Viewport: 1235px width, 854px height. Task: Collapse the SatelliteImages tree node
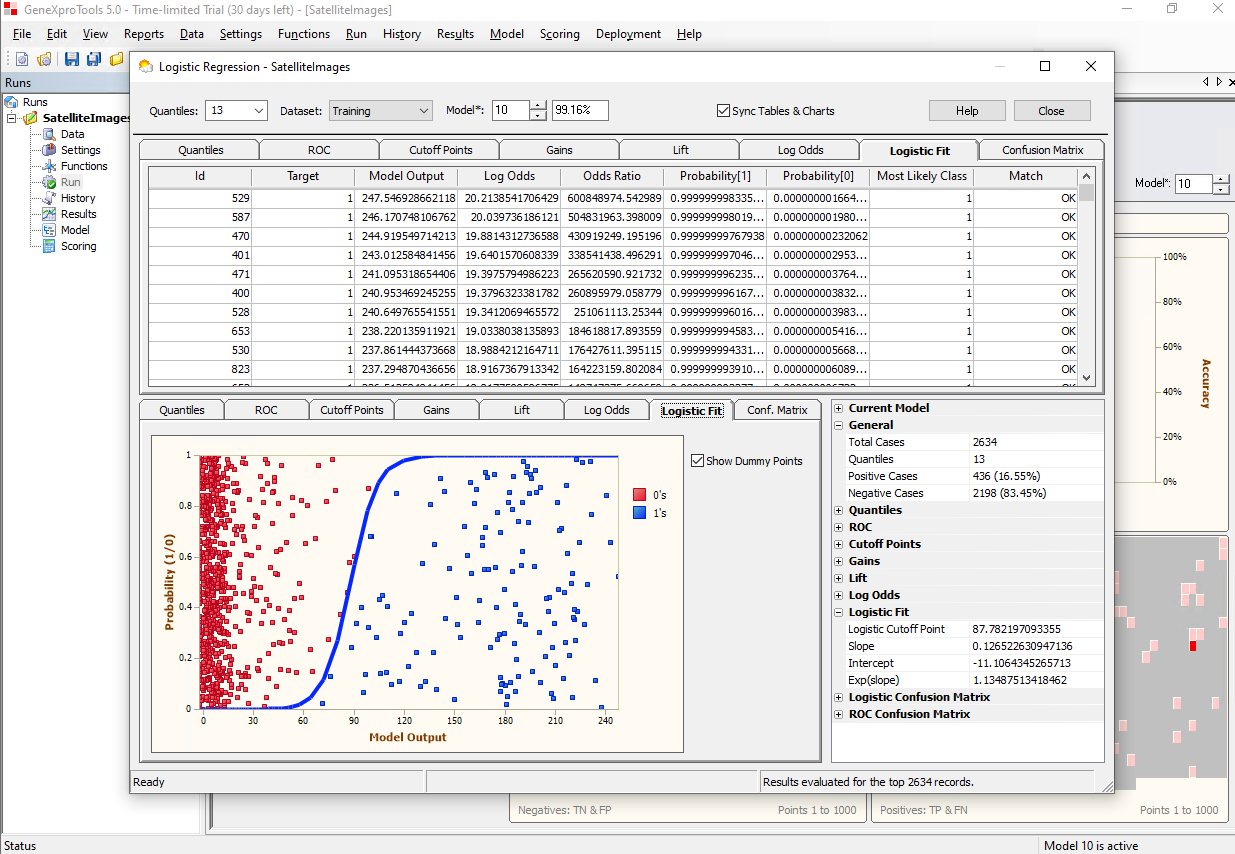point(12,118)
